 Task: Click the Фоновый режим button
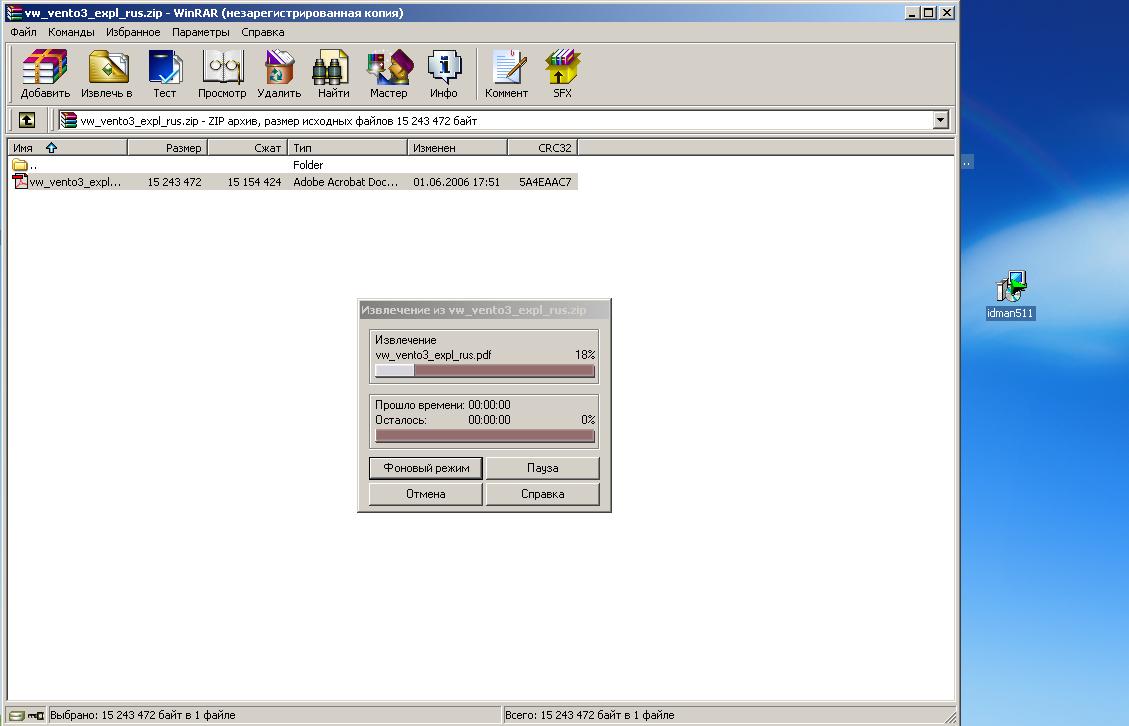pyautogui.click(x=426, y=468)
